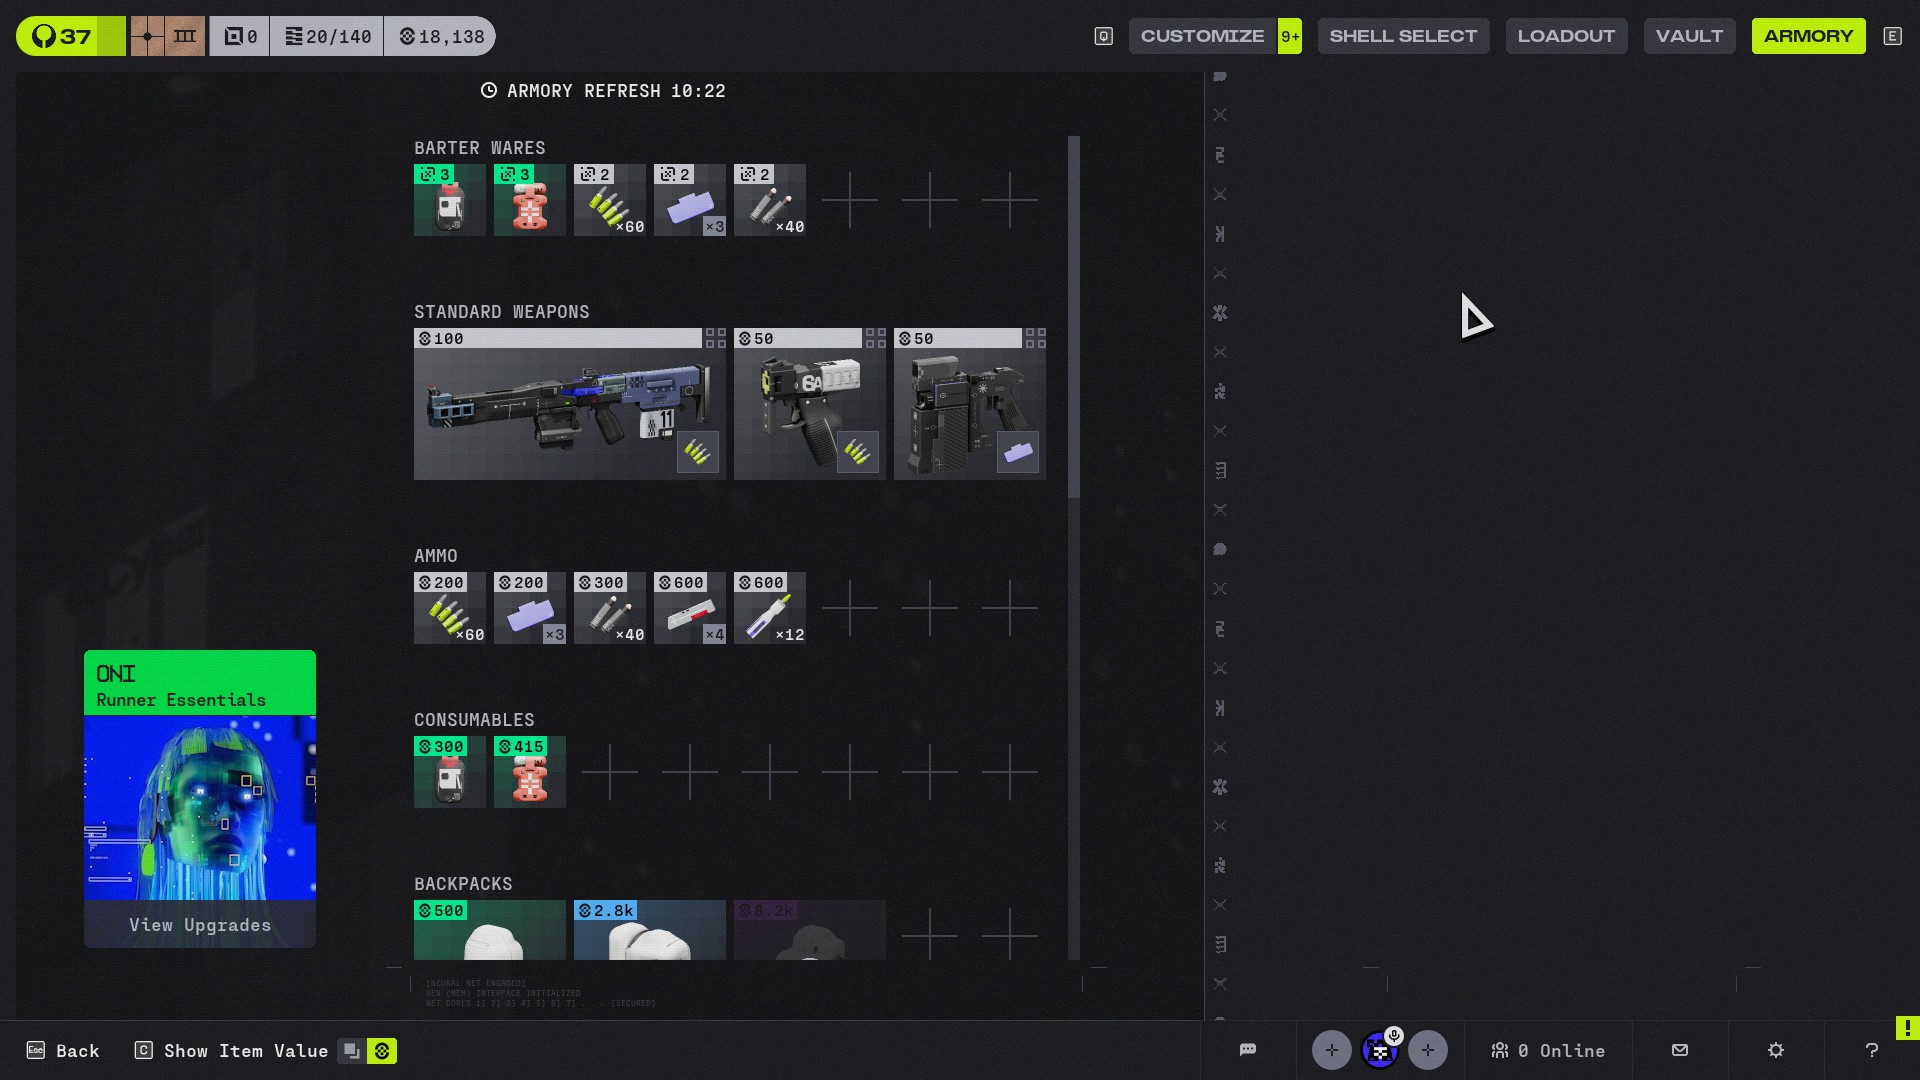Click the yellow exclamation alert icon
The height and width of the screenshot is (1080, 1920).
[x=1907, y=1028]
